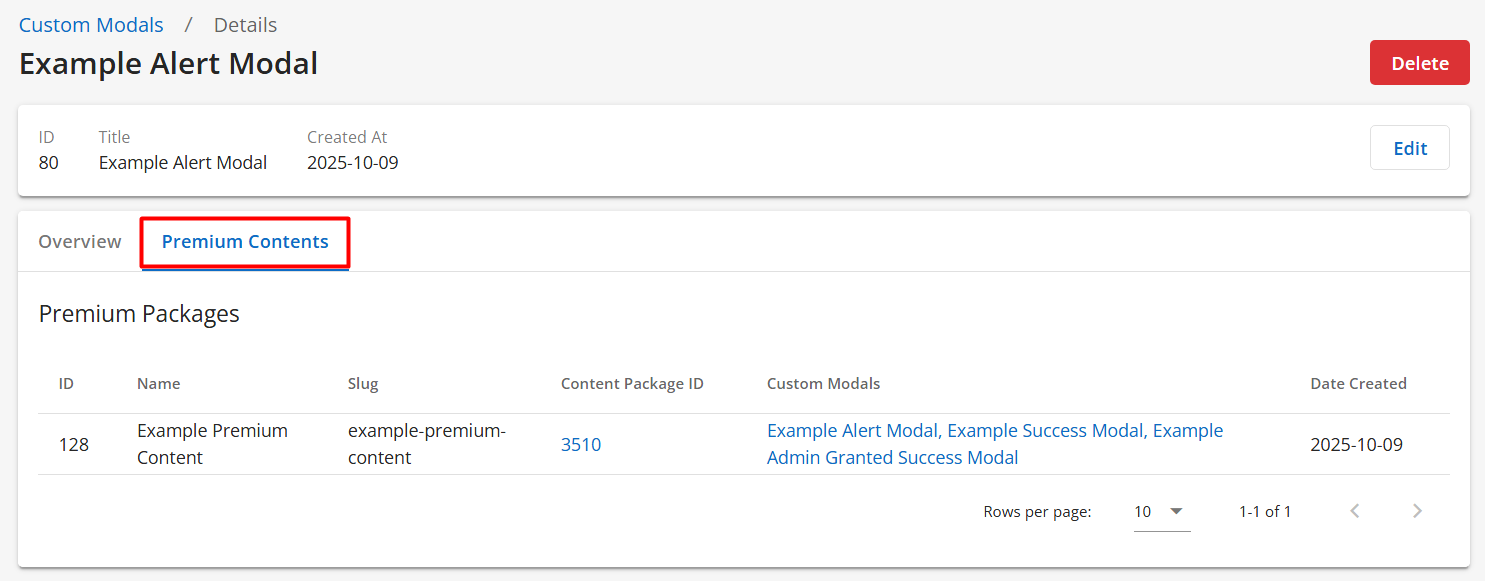Open the Rows per page dropdown
The height and width of the screenshot is (581, 1485).
[x=1160, y=511]
